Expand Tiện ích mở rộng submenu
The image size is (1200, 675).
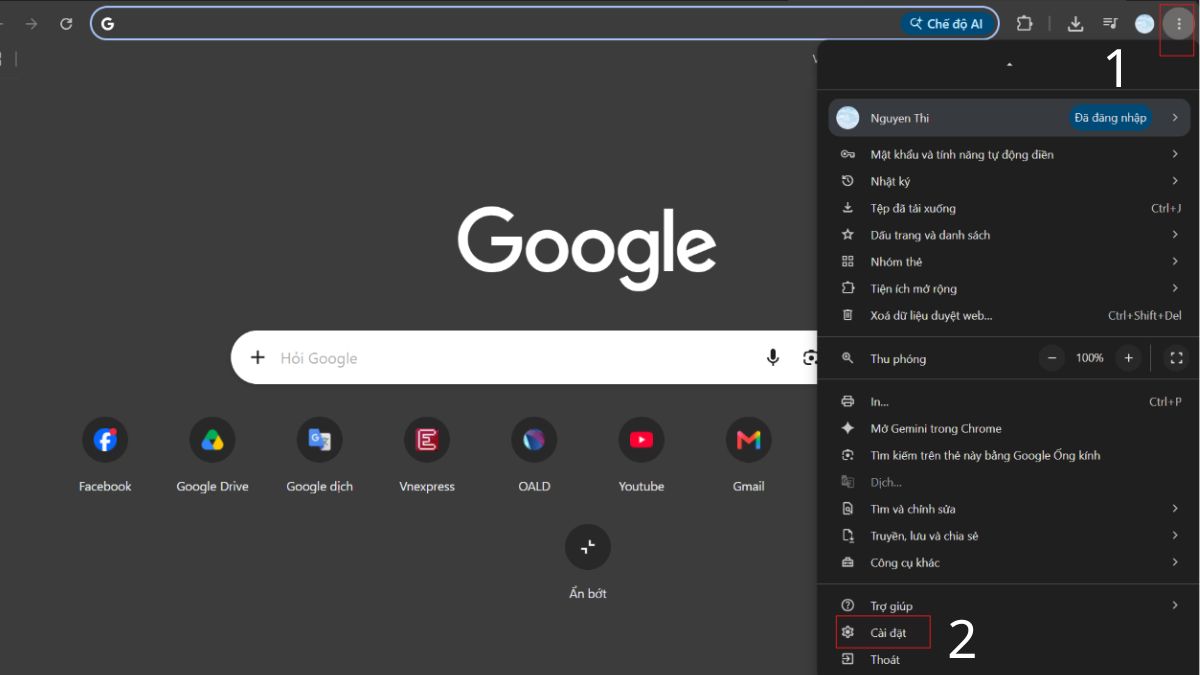[1009, 289]
